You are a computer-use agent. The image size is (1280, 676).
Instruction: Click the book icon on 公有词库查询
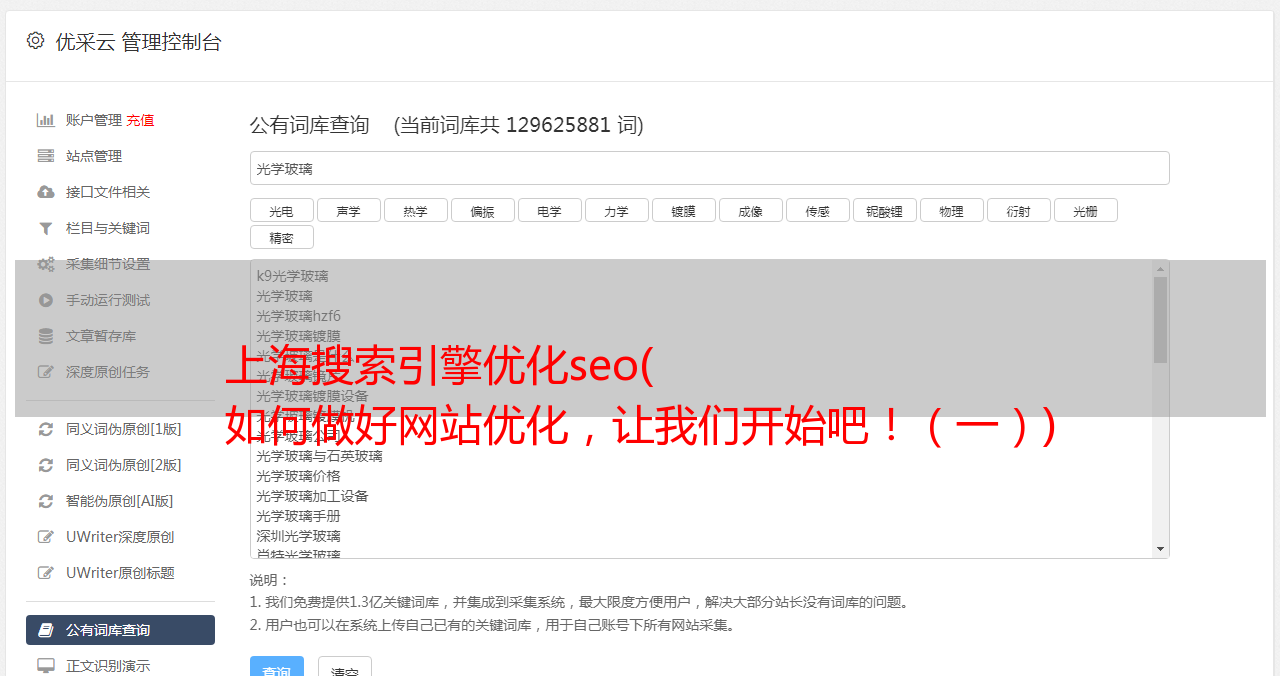(46, 630)
